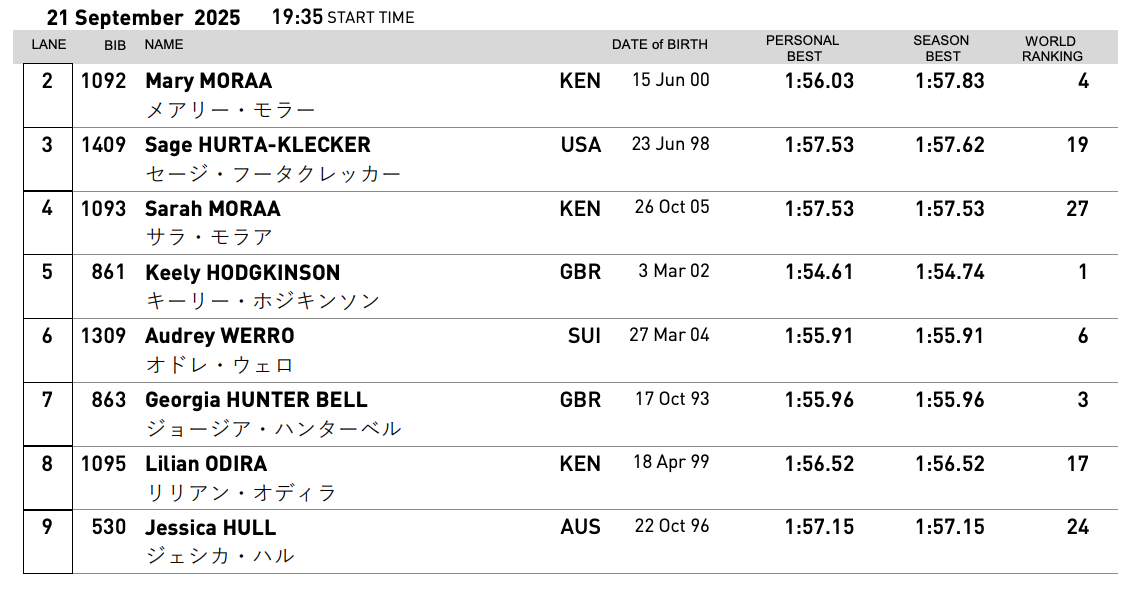Click the lane 9 cell
The image size is (1138, 590).
click(48, 542)
